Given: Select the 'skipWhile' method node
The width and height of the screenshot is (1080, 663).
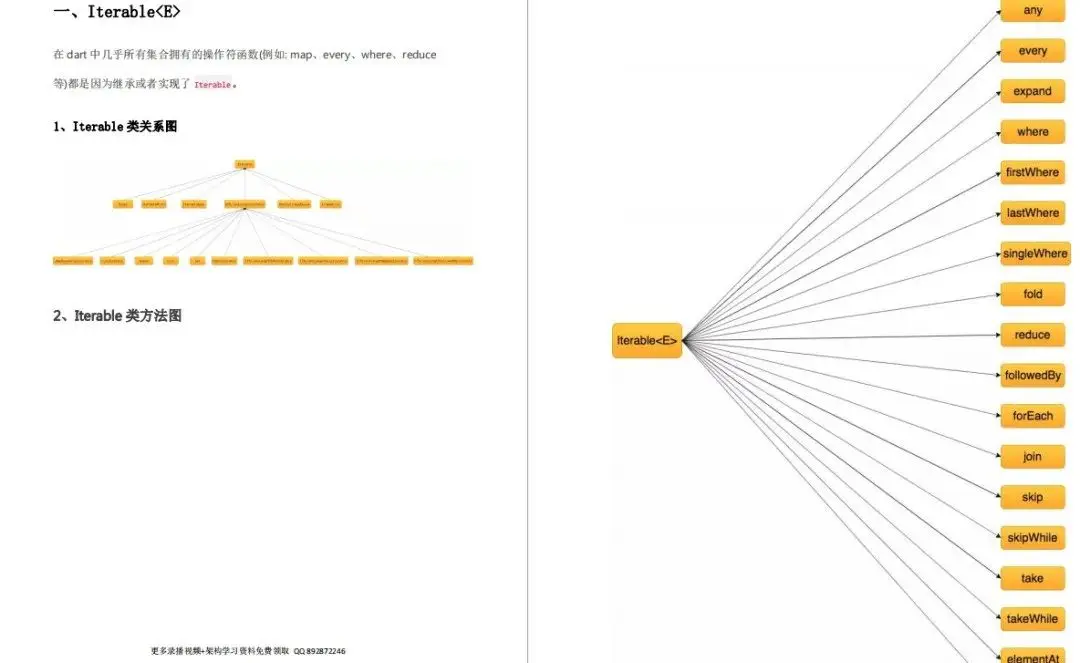Looking at the screenshot, I should pyautogui.click(x=1032, y=538).
